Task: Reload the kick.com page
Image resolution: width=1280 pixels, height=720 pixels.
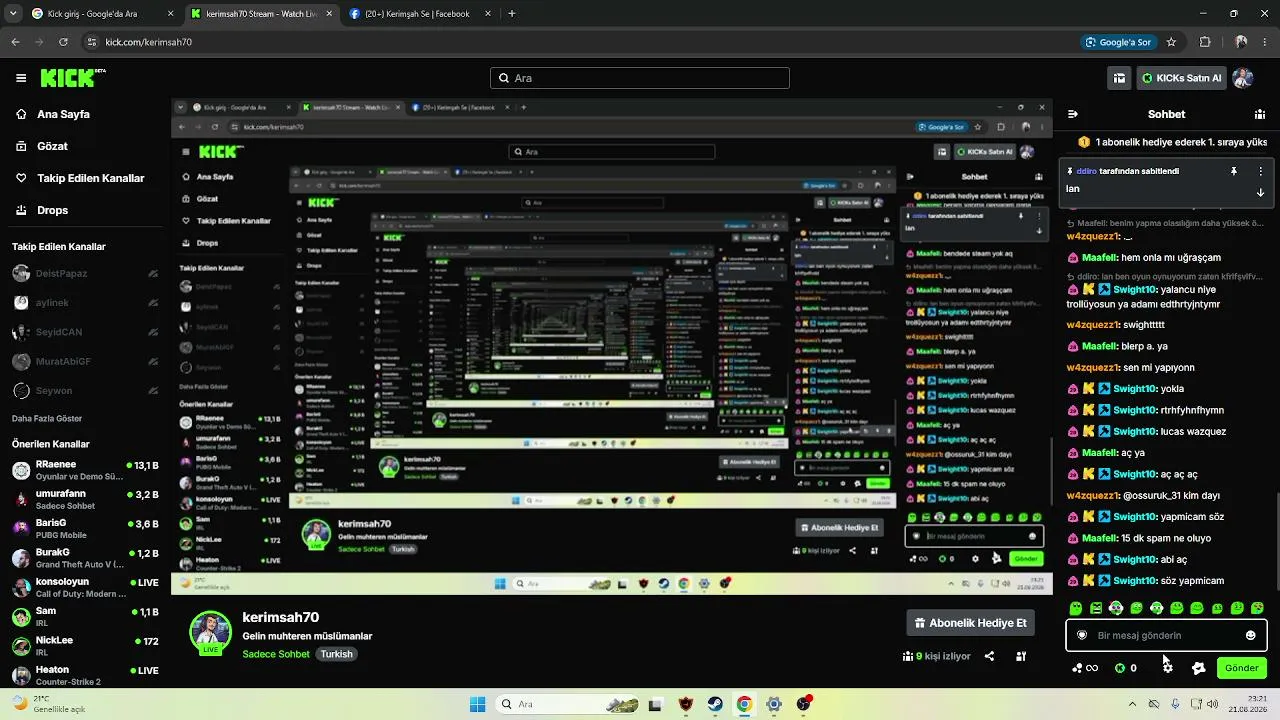Action: point(63,42)
